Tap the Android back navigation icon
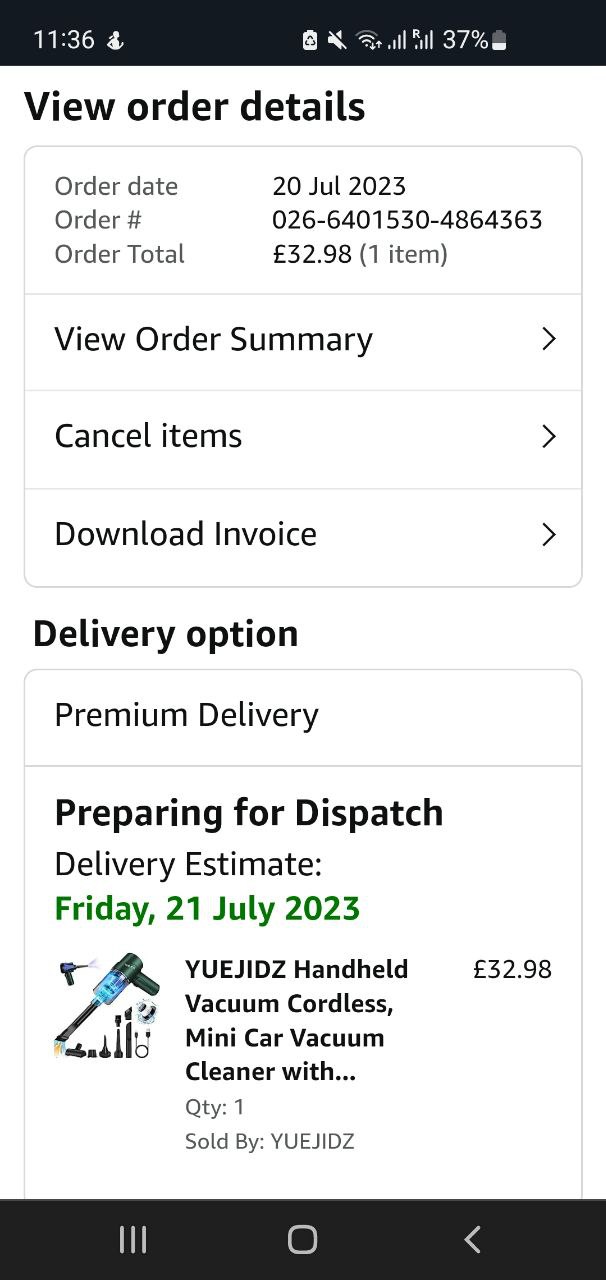The height and width of the screenshot is (1280, 606). (473, 1240)
